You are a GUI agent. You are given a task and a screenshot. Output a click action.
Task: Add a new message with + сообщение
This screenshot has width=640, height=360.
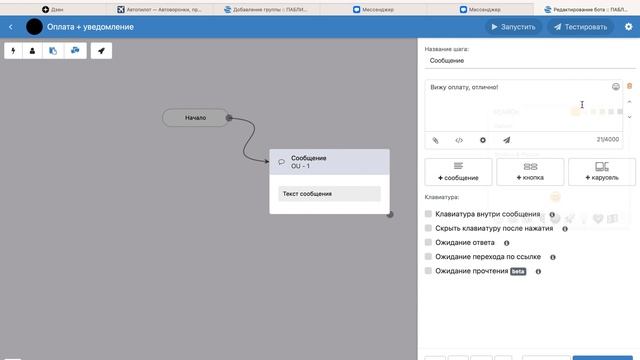coord(458,172)
